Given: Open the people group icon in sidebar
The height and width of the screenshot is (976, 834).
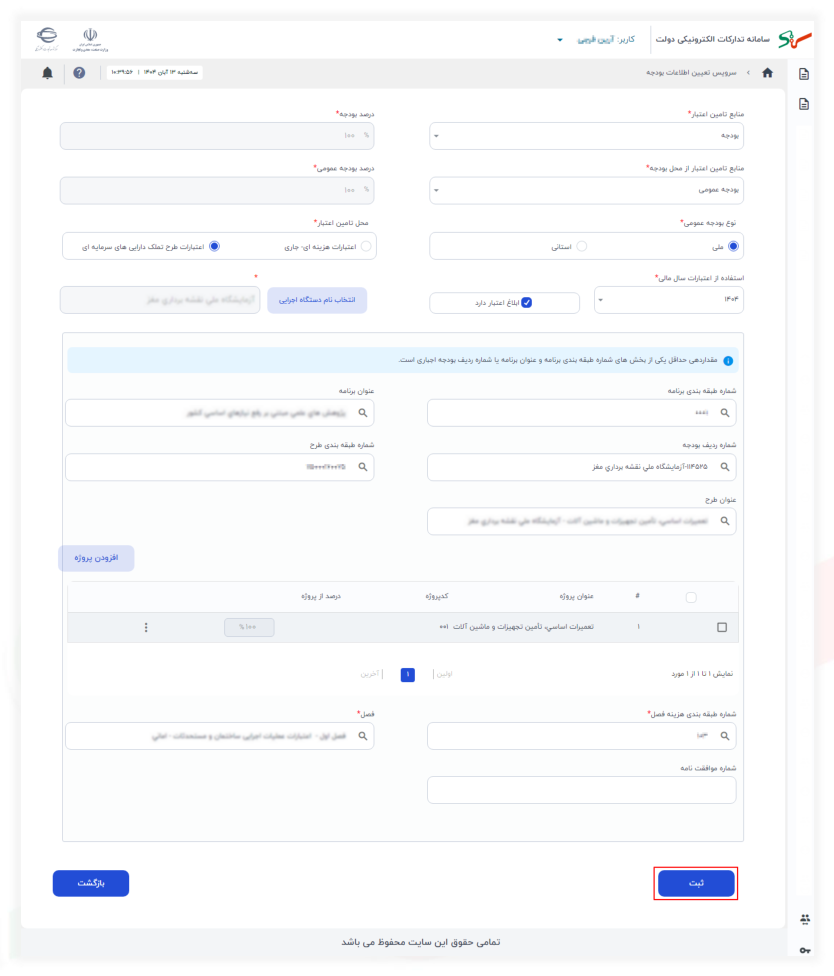Looking at the screenshot, I should tap(805, 919).
